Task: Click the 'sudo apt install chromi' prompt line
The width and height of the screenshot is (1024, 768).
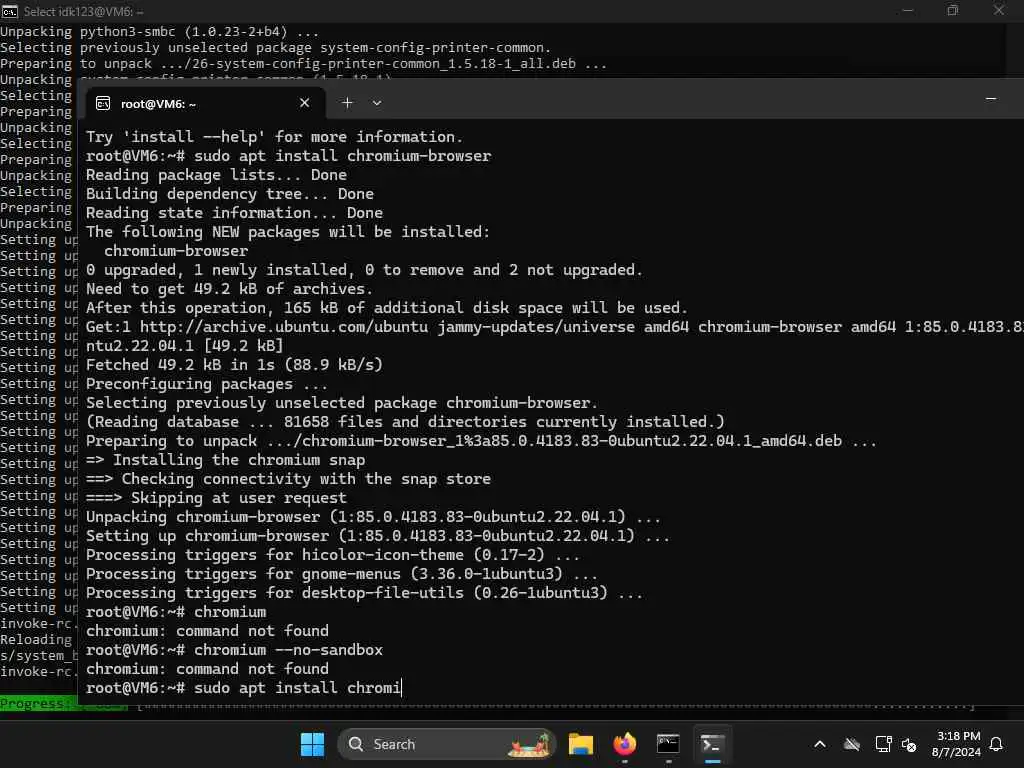Action: (x=244, y=688)
